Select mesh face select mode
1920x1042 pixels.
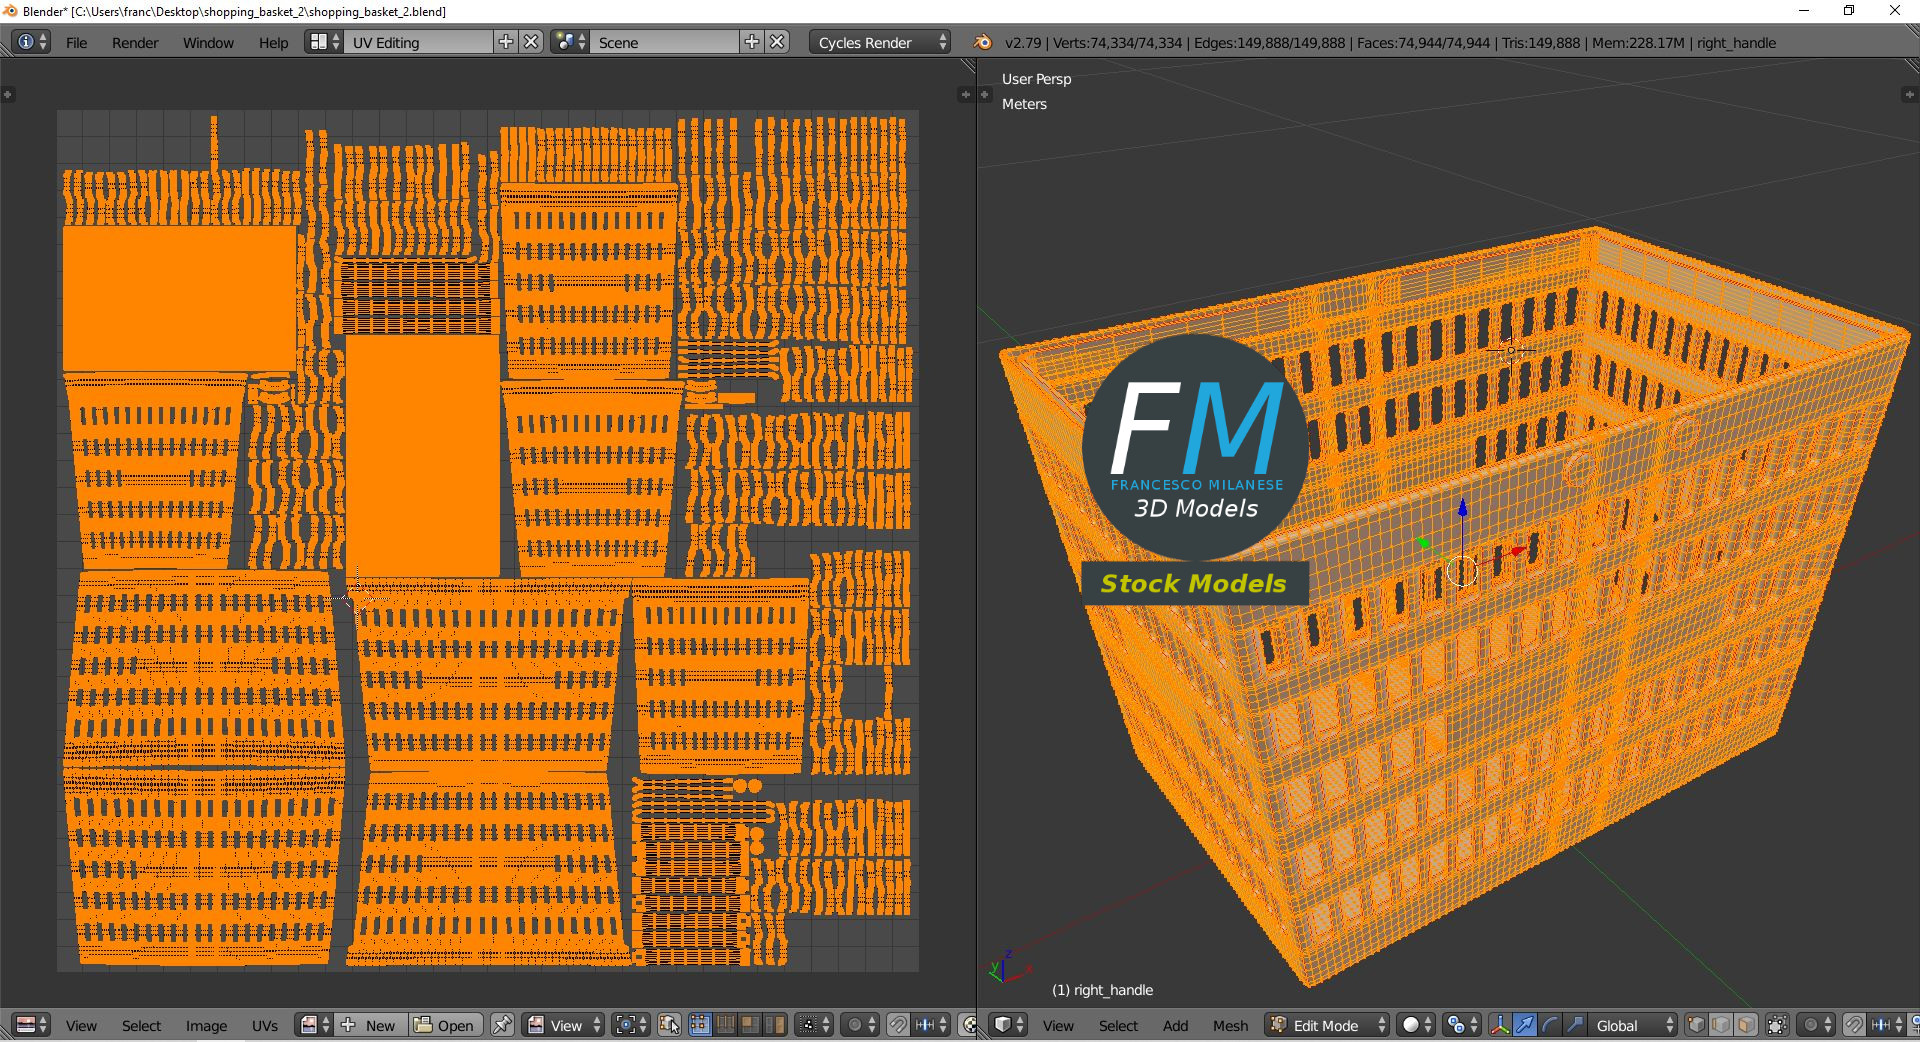(x=1746, y=1025)
